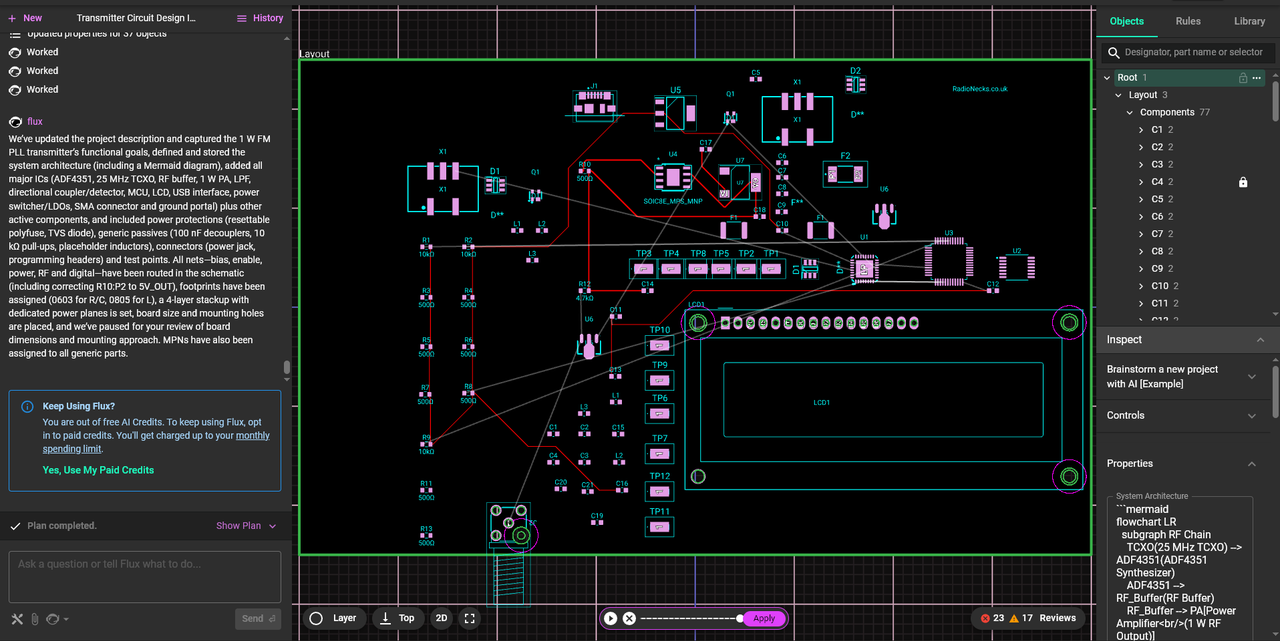Attach a file using the paperclip icon
The image size is (1280, 641).
click(x=34, y=619)
